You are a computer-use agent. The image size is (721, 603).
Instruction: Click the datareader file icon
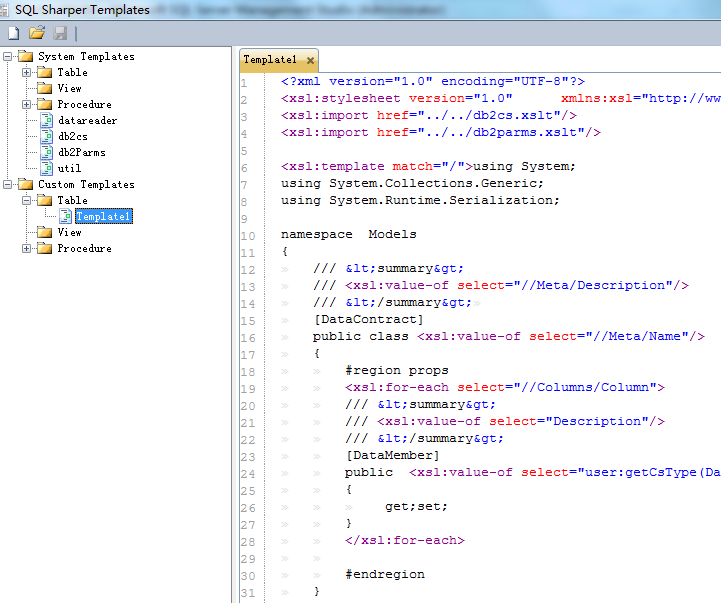[46, 121]
